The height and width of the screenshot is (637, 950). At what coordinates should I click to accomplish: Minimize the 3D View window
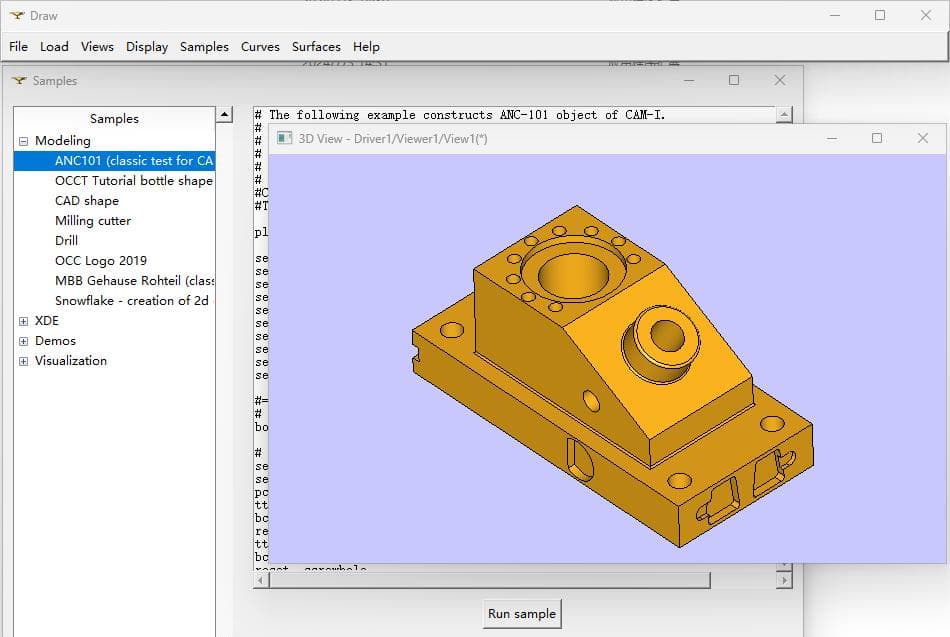(832, 138)
